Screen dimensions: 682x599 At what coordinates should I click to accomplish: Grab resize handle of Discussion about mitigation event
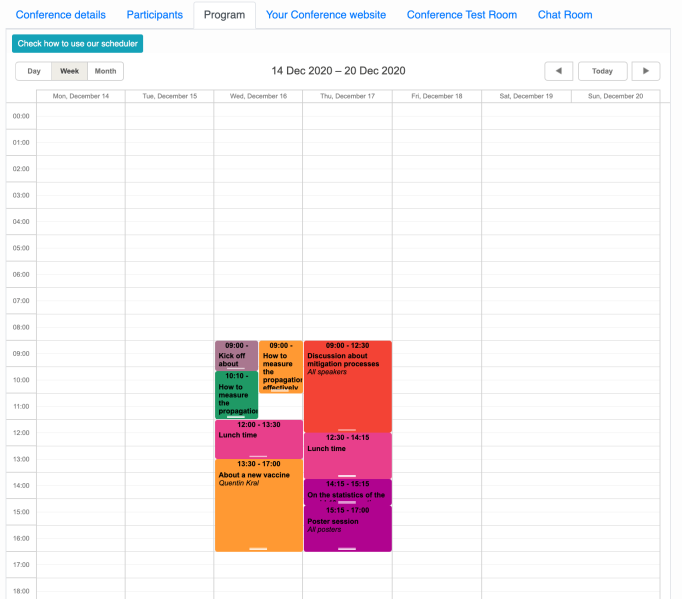pyautogui.click(x=347, y=430)
